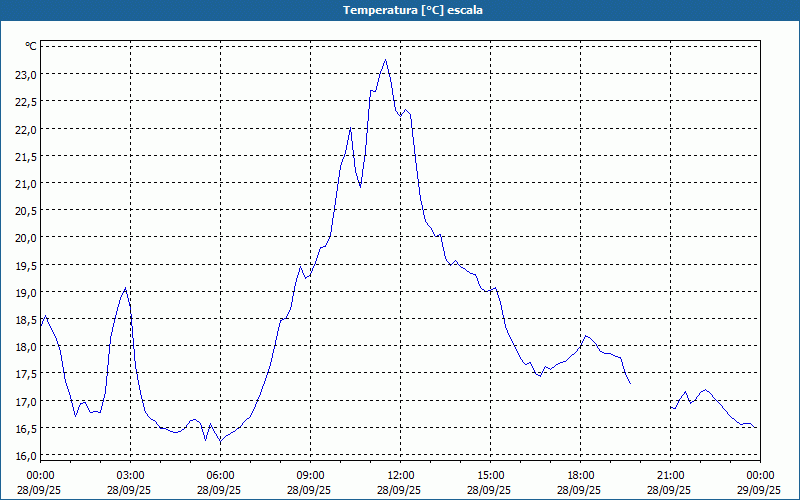Viewport: 800px width, 500px height.
Task: Click the highest temperature peak on the curve
Action: point(385,60)
